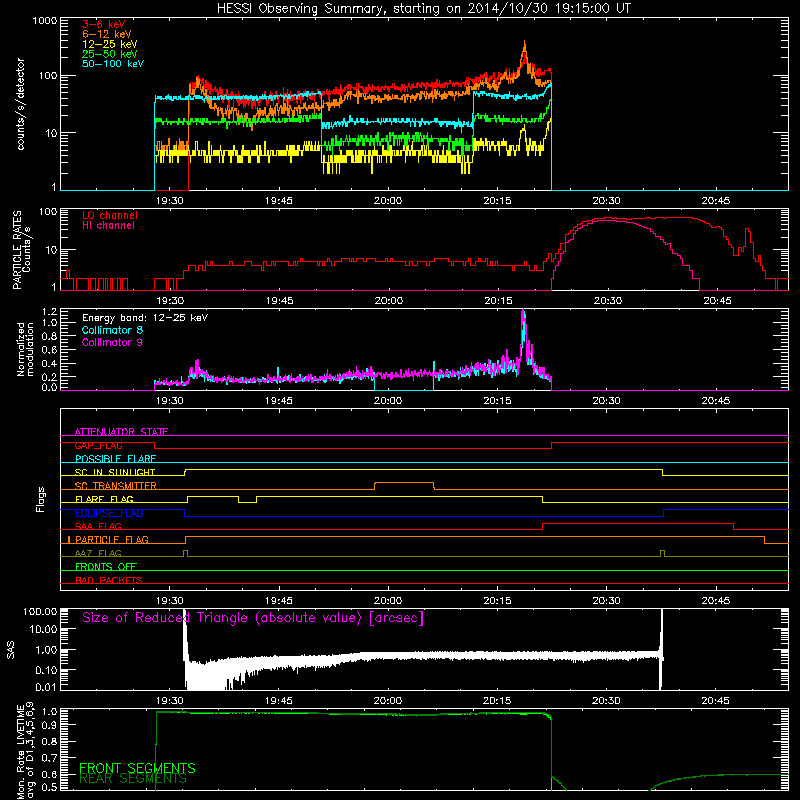
Task: Click the SAS axis label
Action: point(11,650)
